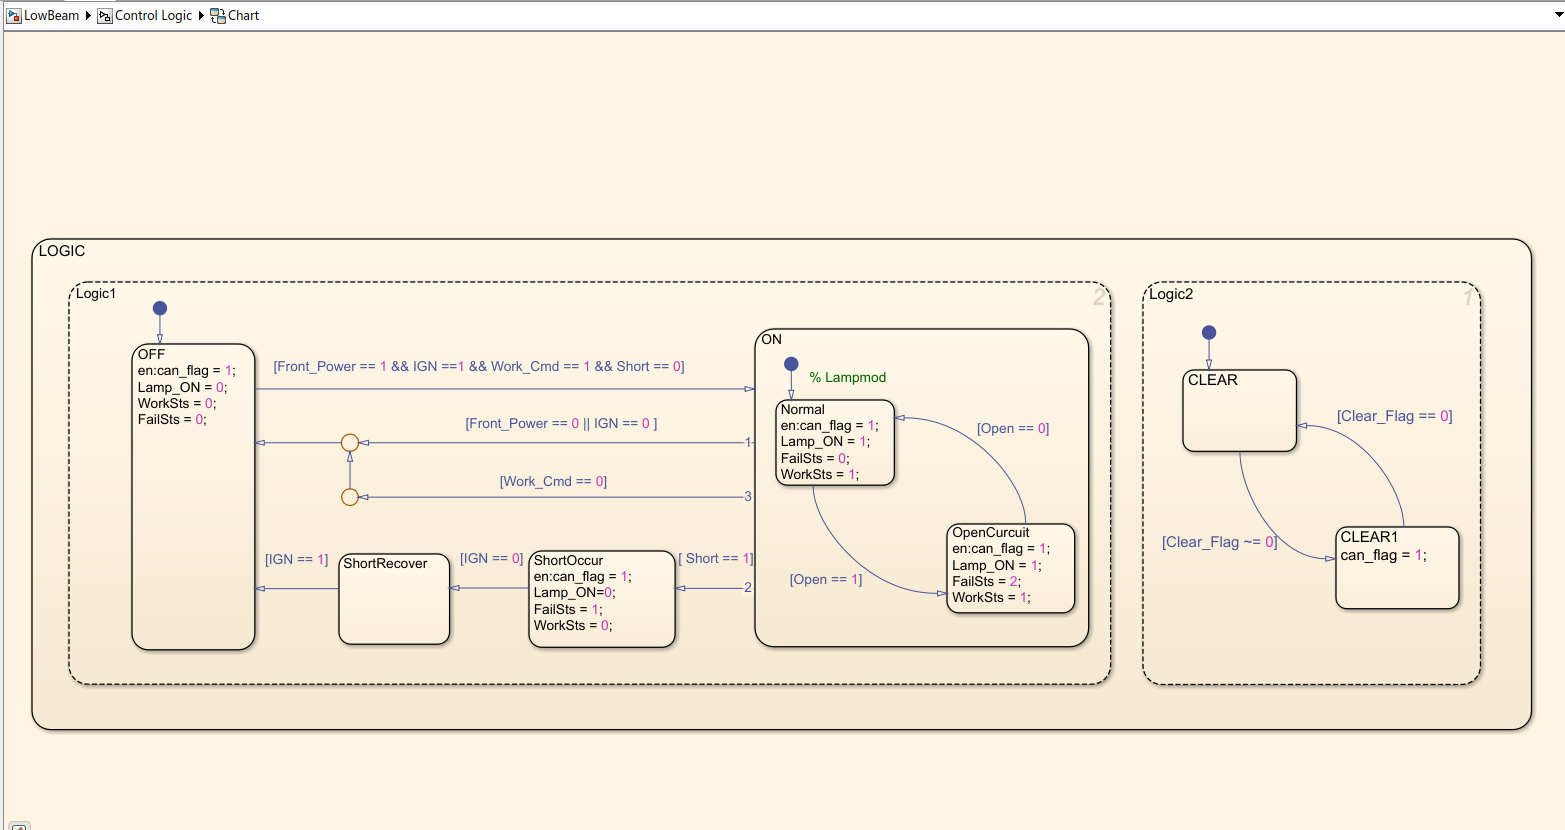Click the Logic2 state label
Image resolution: width=1565 pixels, height=830 pixels.
(x=1171, y=294)
